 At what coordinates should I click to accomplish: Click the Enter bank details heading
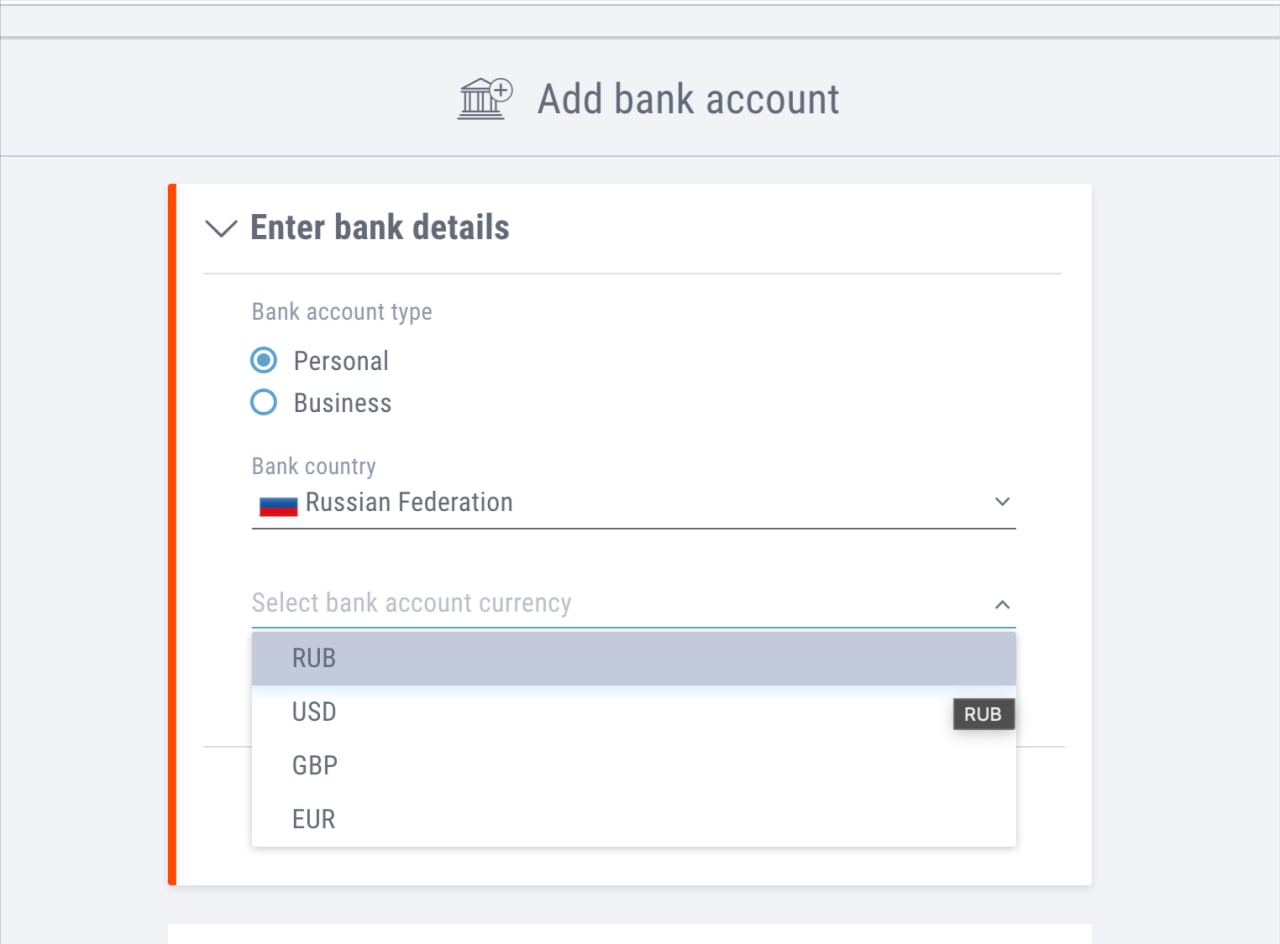pos(380,228)
